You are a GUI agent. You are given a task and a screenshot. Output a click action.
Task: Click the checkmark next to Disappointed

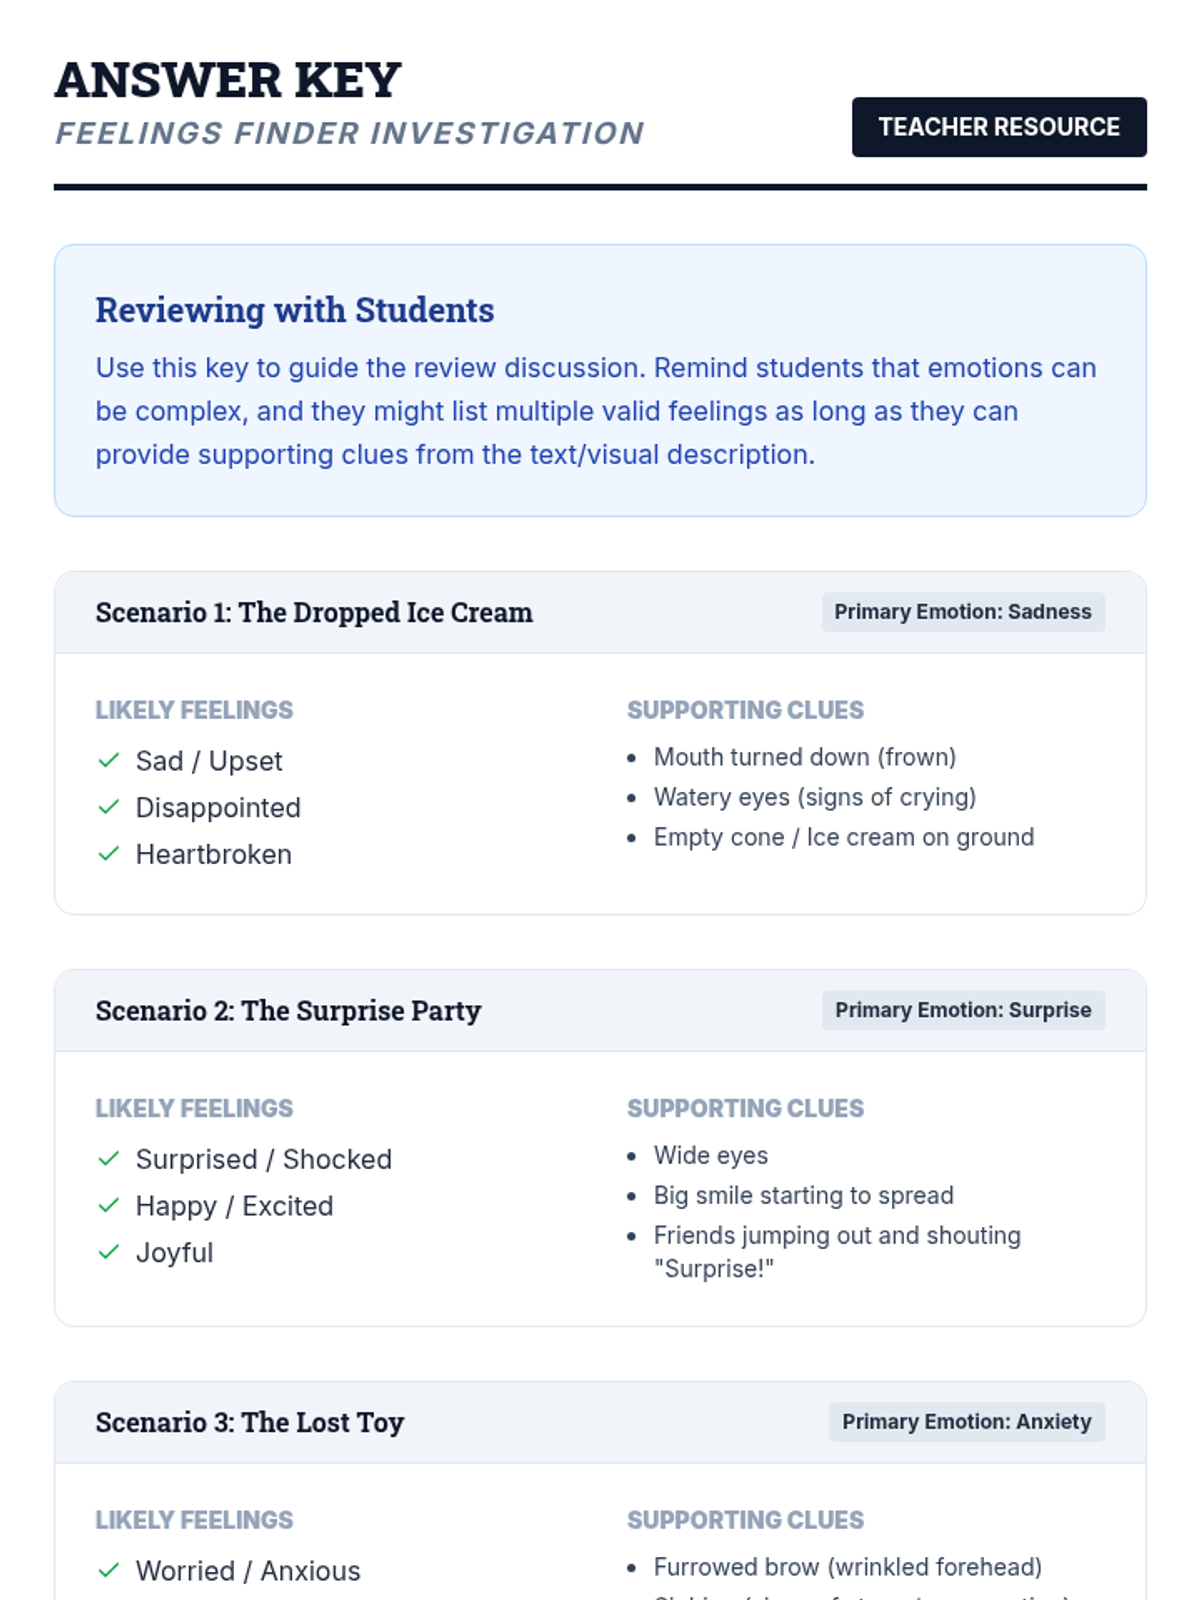pyautogui.click(x=109, y=807)
